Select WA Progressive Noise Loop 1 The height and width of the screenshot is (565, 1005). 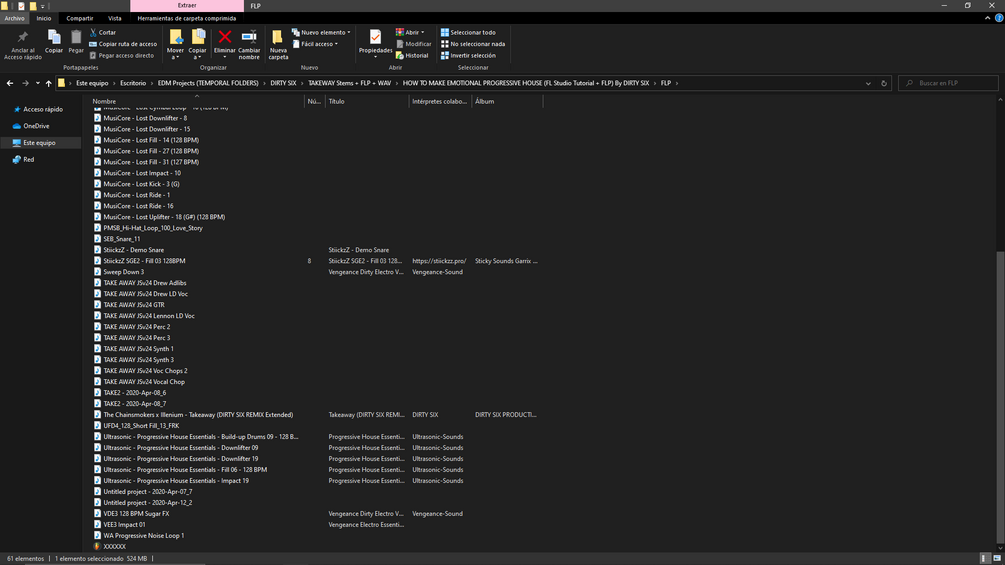click(x=144, y=536)
